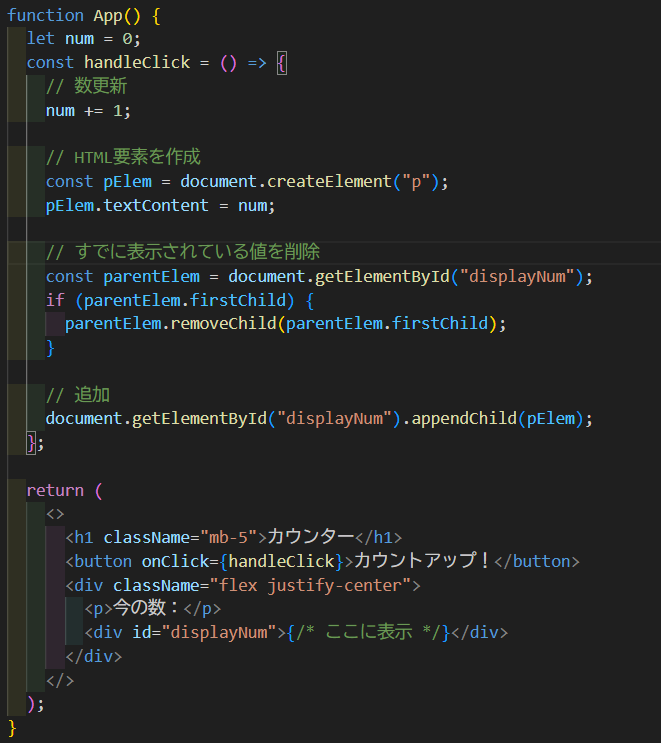Viewport: 661px width, 743px height.
Task: Click the createElement method call
Action: [329, 181]
